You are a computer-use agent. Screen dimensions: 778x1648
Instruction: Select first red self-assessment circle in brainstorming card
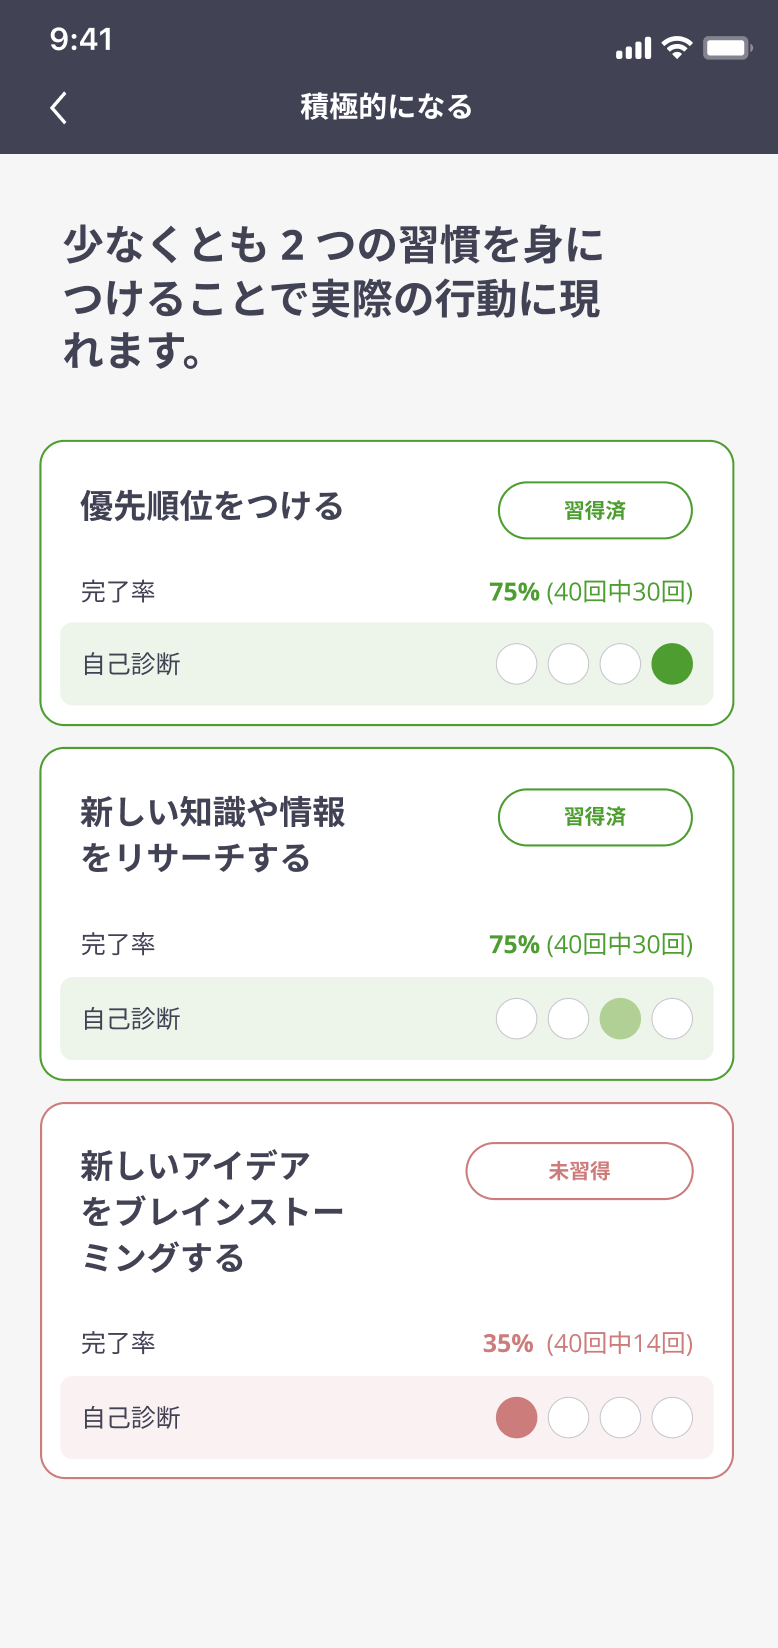point(517,1418)
